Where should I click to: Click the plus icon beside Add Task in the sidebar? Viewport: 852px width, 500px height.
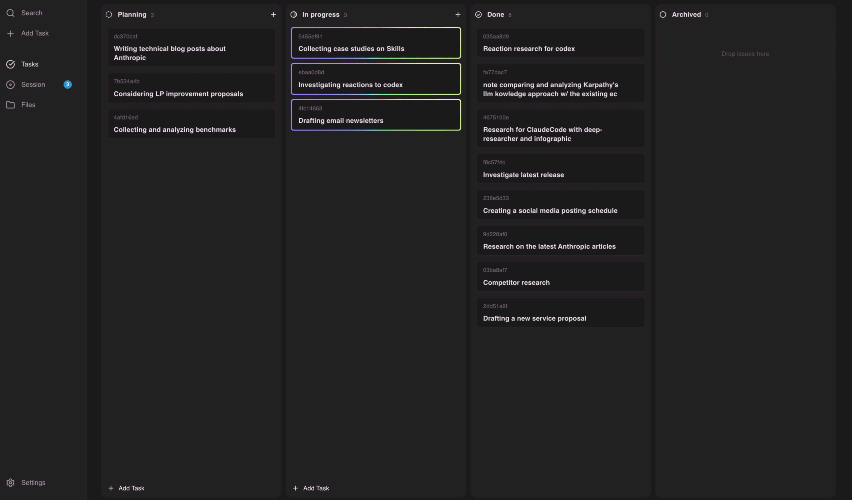10,33
